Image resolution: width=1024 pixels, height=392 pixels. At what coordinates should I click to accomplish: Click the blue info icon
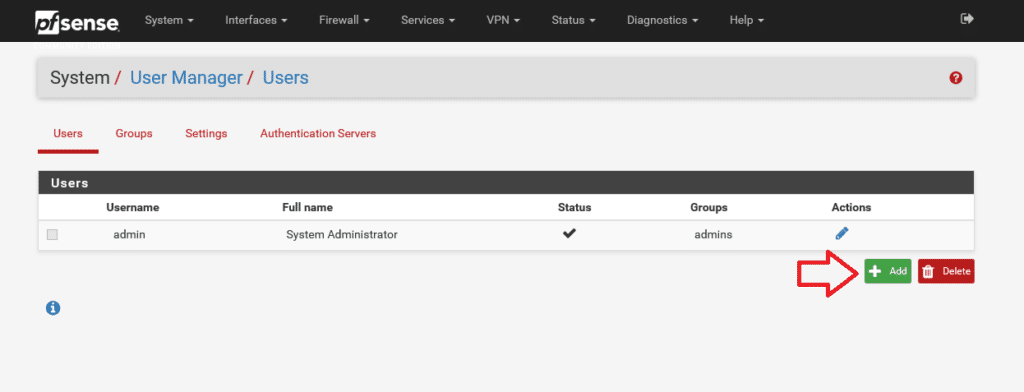pyautogui.click(x=53, y=308)
